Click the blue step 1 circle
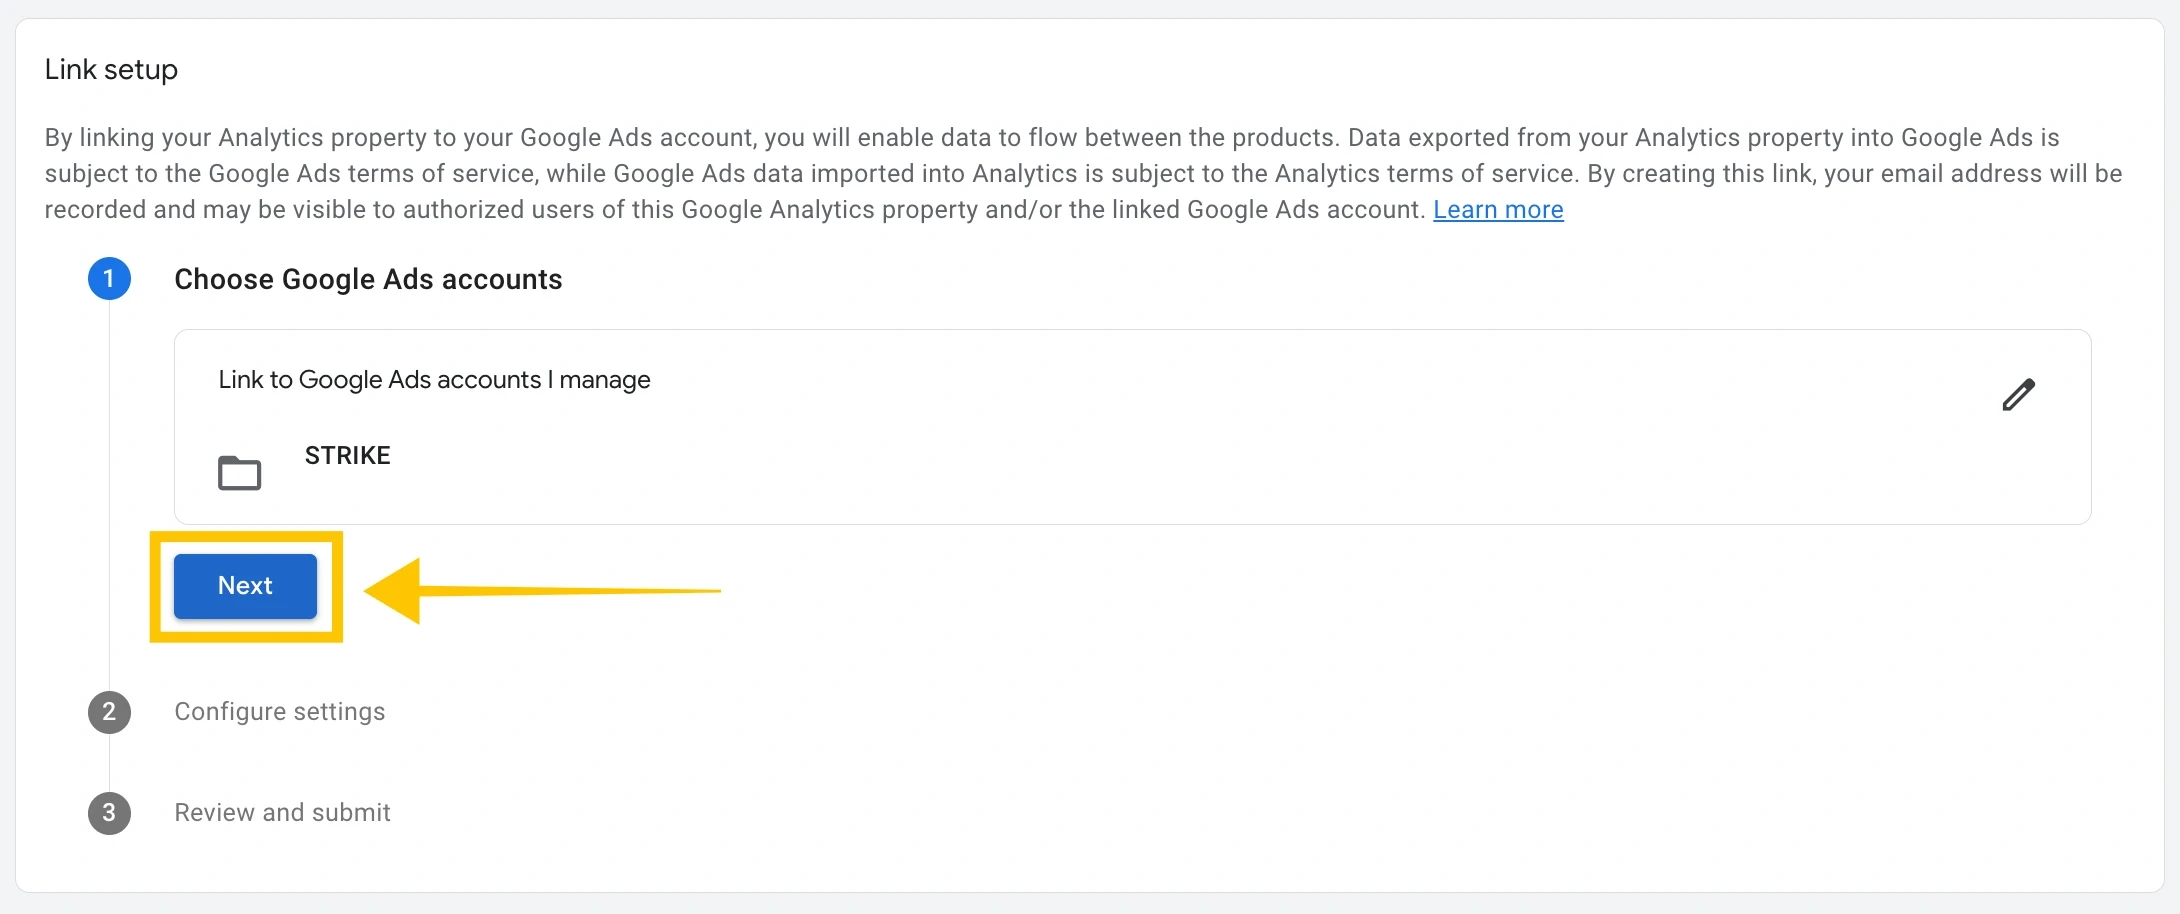 (110, 279)
